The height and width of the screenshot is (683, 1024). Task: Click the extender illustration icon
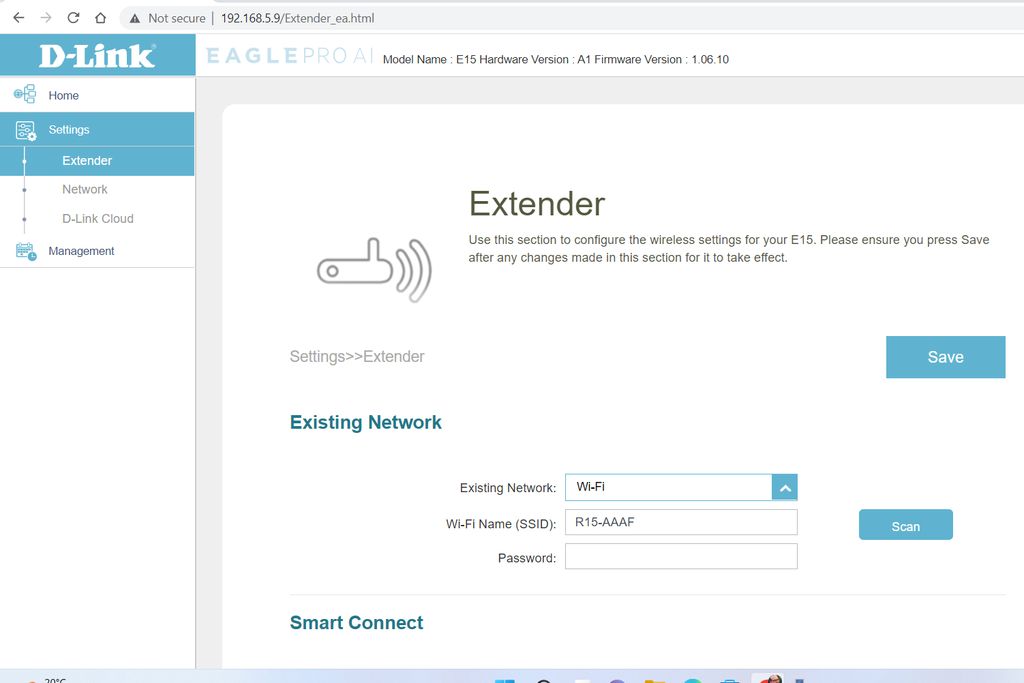[x=374, y=270]
